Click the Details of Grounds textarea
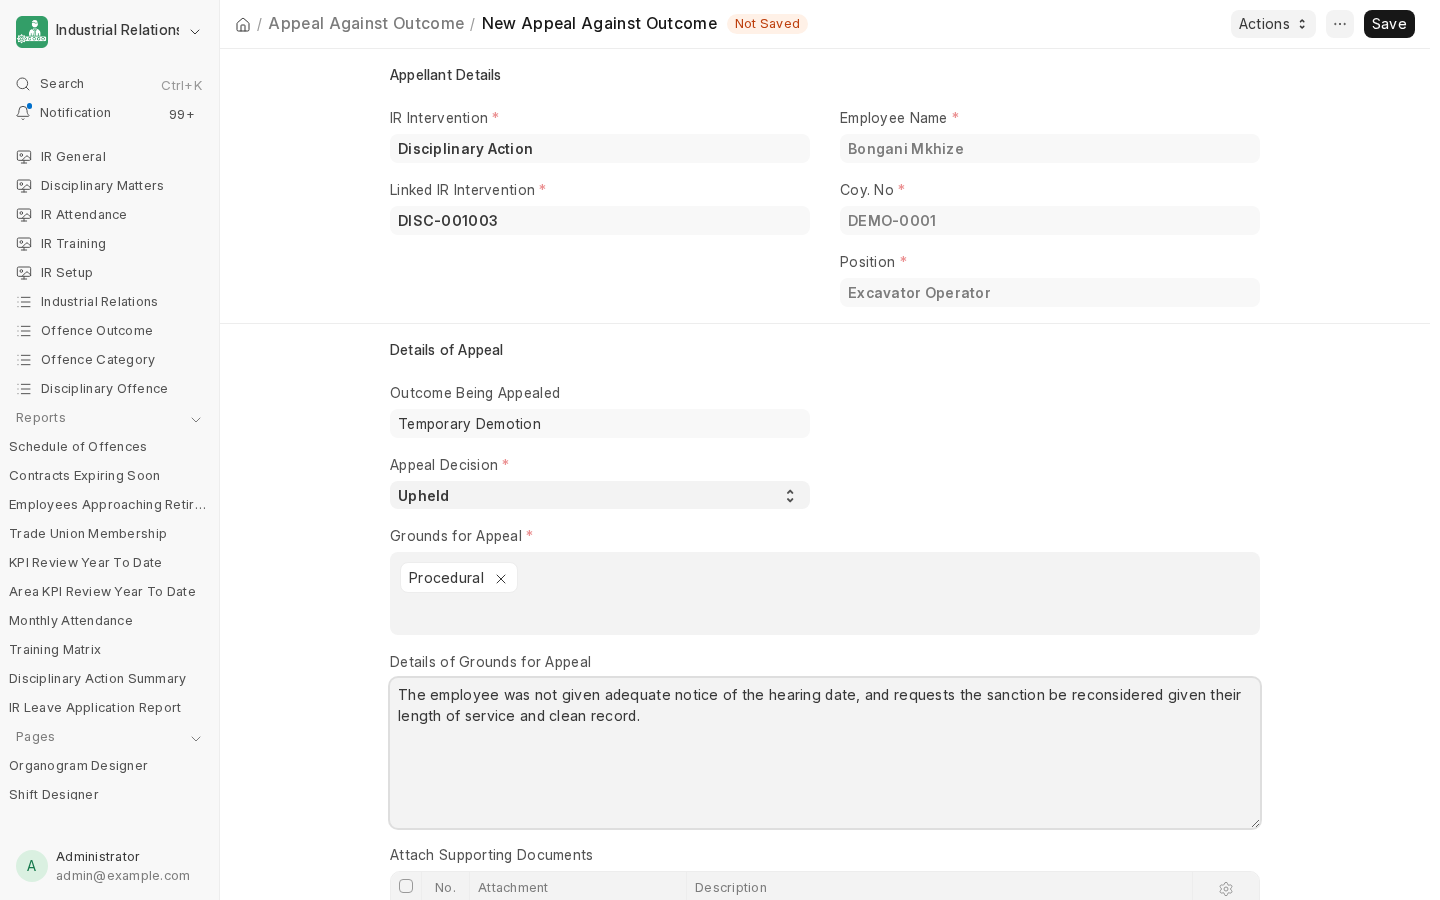The height and width of the screenshot is (900, 1440). [825, 753]
